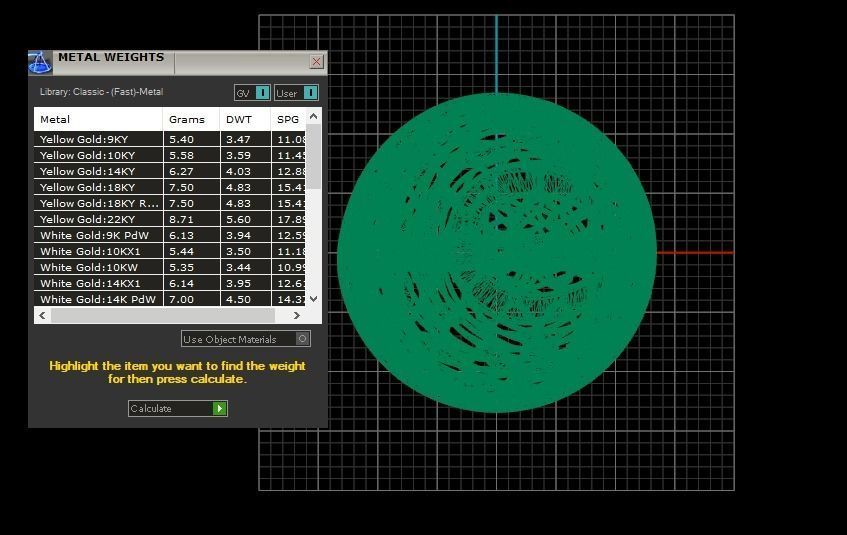Select the White Gold:10KW row
The width and height of the screenshot is (847, 535).
pyautogui.click(x=170, y=268)
